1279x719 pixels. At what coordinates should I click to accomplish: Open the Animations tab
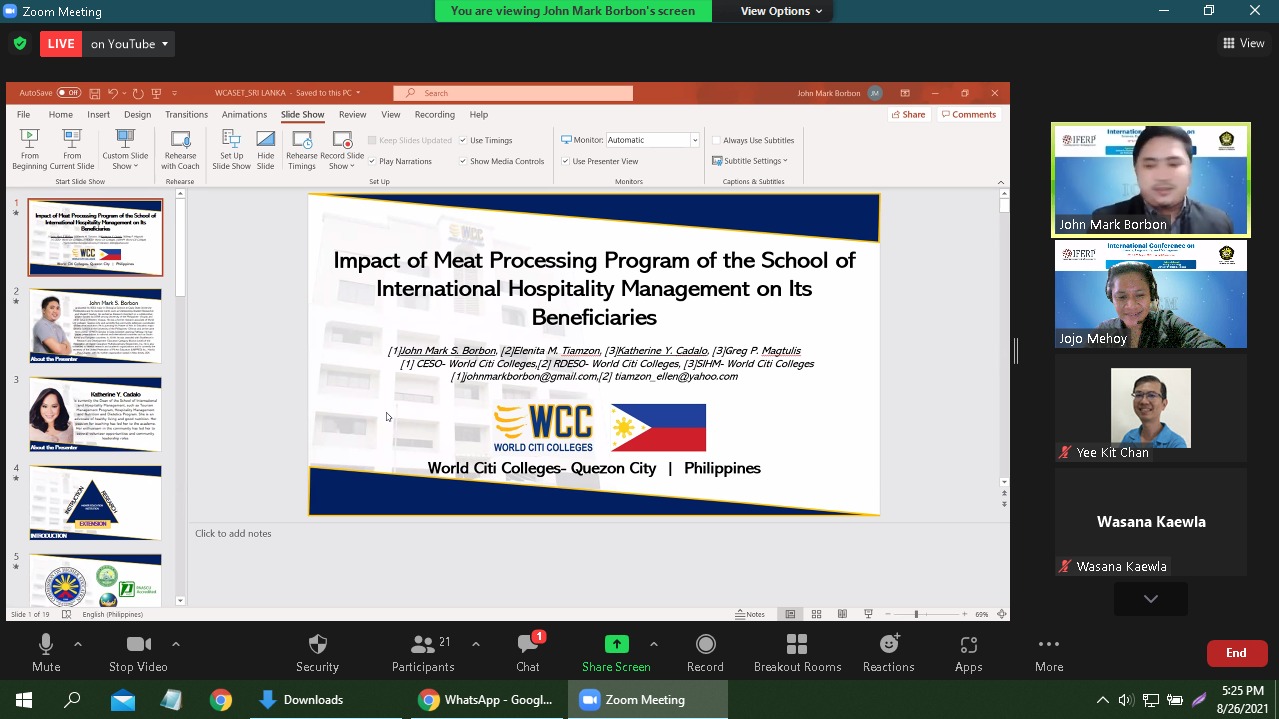point(244,115)
